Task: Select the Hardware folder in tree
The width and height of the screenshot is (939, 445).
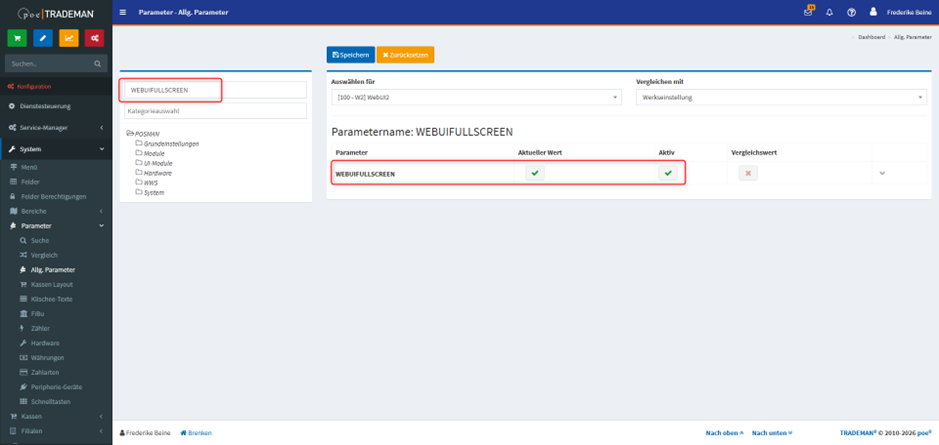Action: click(x=153, y=173)
